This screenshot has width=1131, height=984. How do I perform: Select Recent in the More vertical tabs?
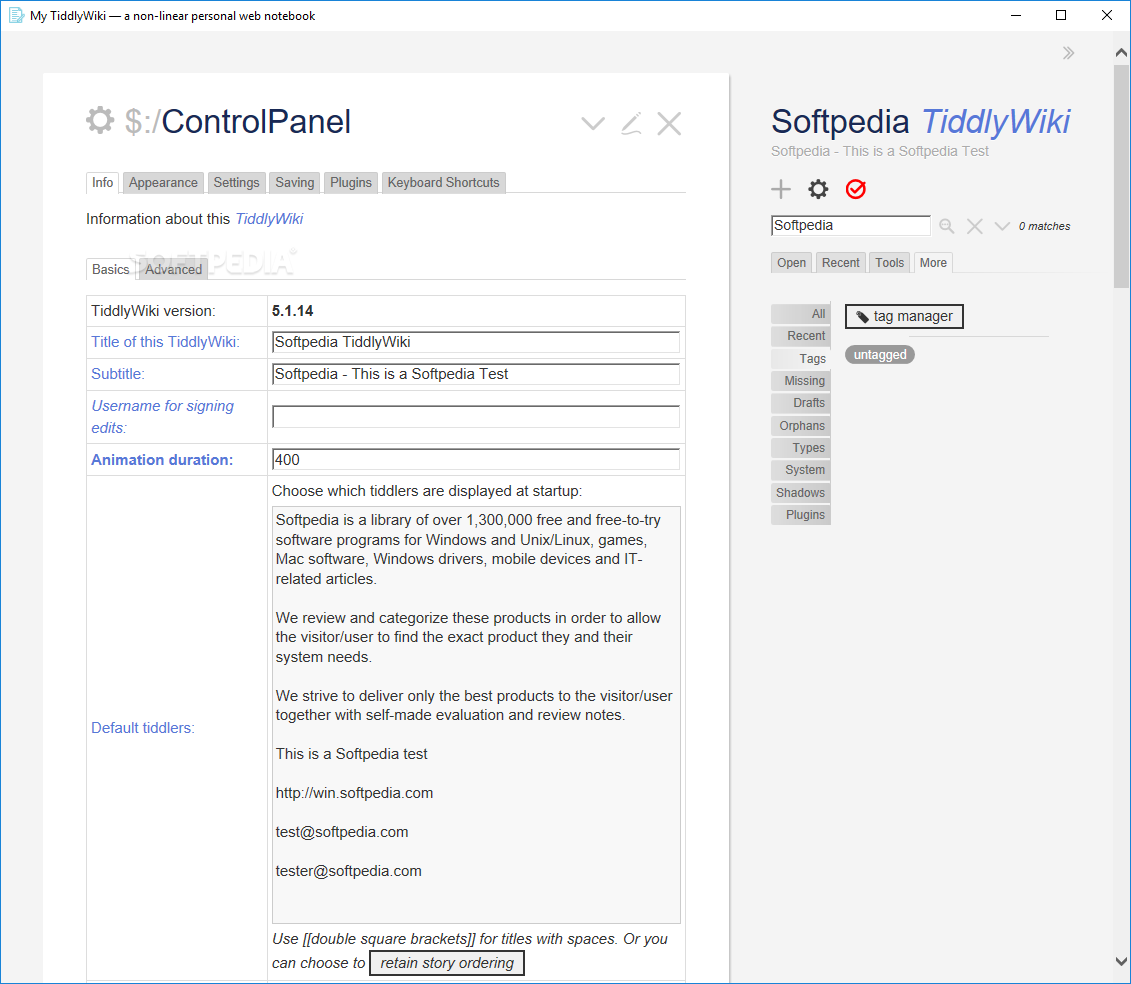[x=801, y=336]
